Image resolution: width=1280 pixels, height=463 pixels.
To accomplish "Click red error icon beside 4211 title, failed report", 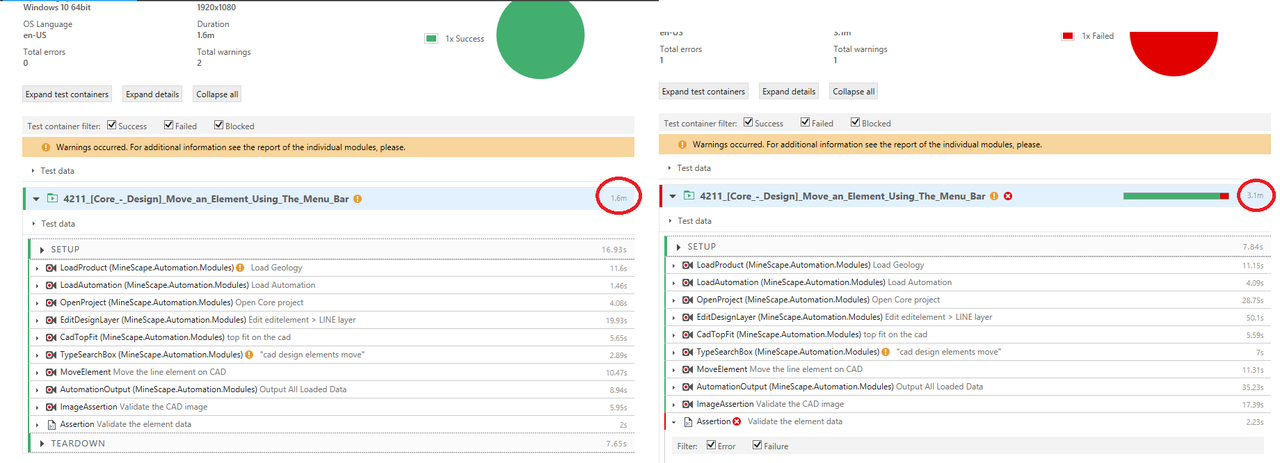I will 1008,196.
